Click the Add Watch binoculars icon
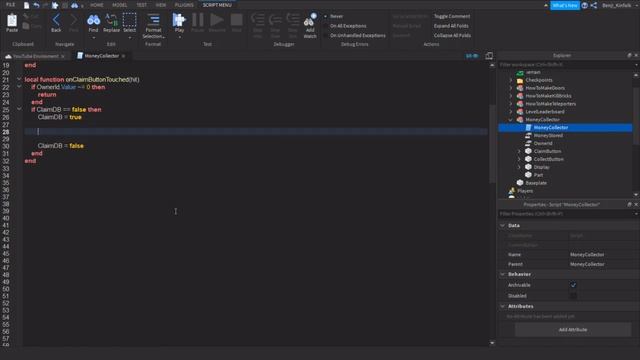 click(x=310, y=20)
